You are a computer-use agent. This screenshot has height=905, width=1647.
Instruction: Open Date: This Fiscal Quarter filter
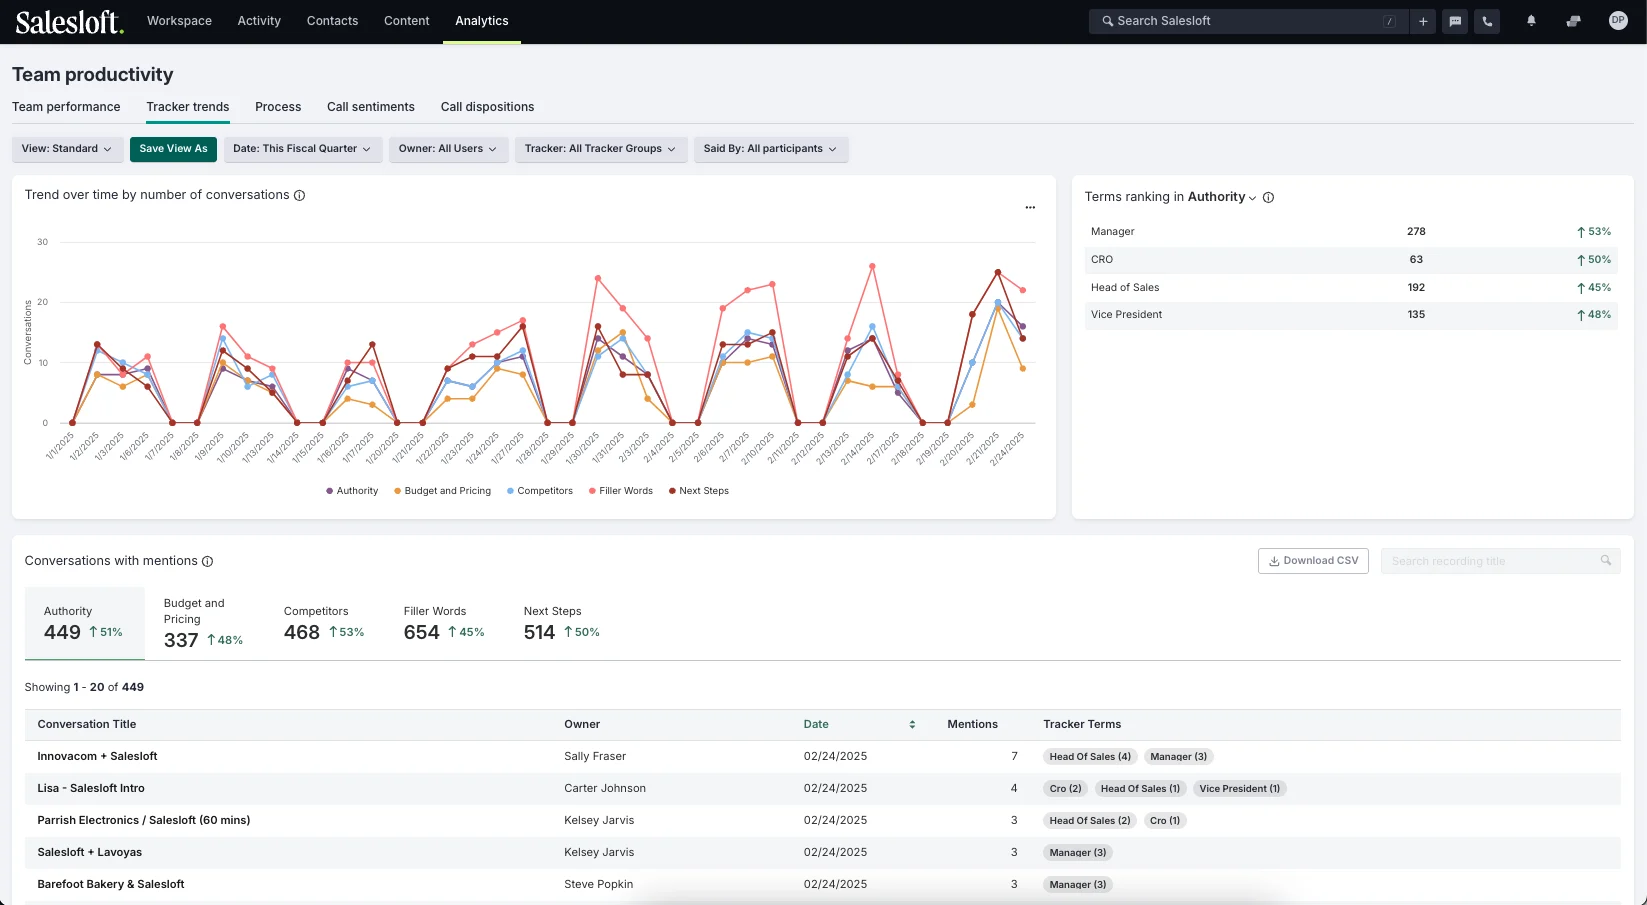[x=303, y=149]
